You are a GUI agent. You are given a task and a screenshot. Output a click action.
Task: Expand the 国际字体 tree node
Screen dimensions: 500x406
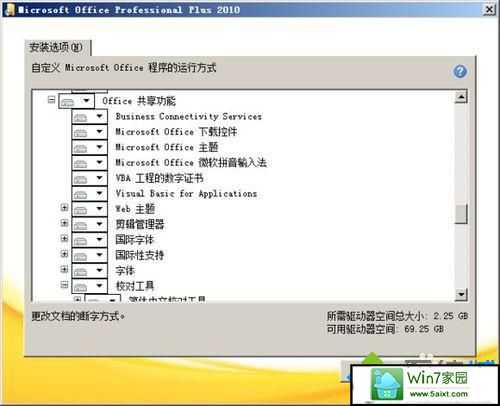(64, 238)
